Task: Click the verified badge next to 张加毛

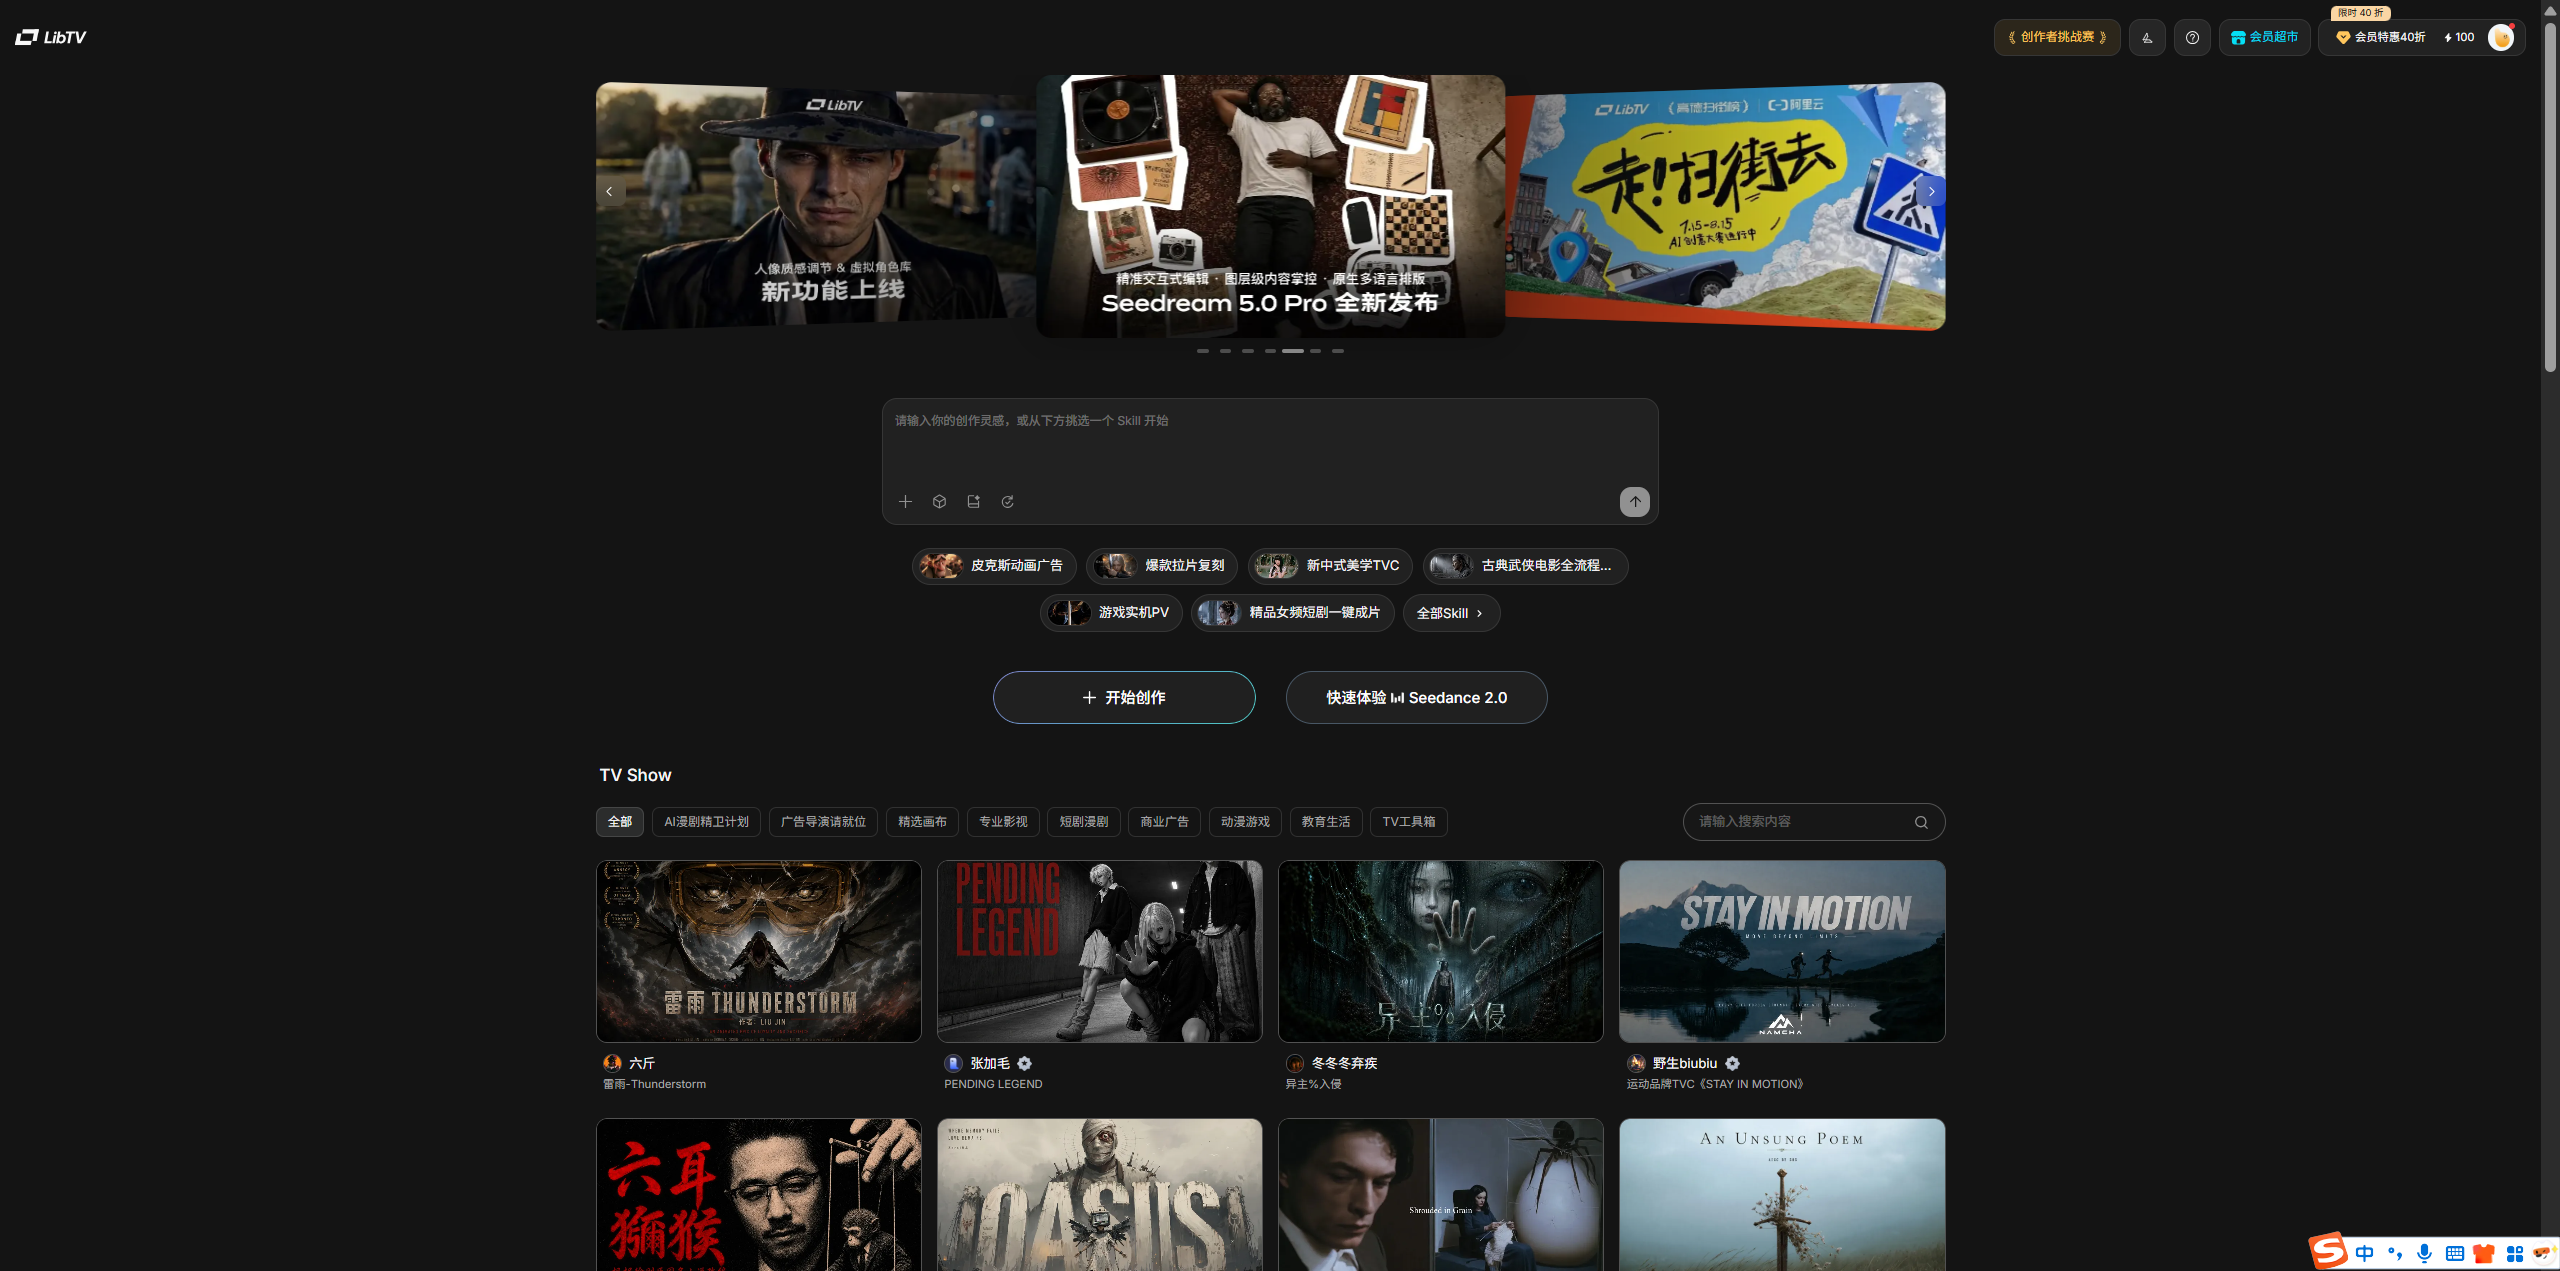Action: (1024, 1063)
